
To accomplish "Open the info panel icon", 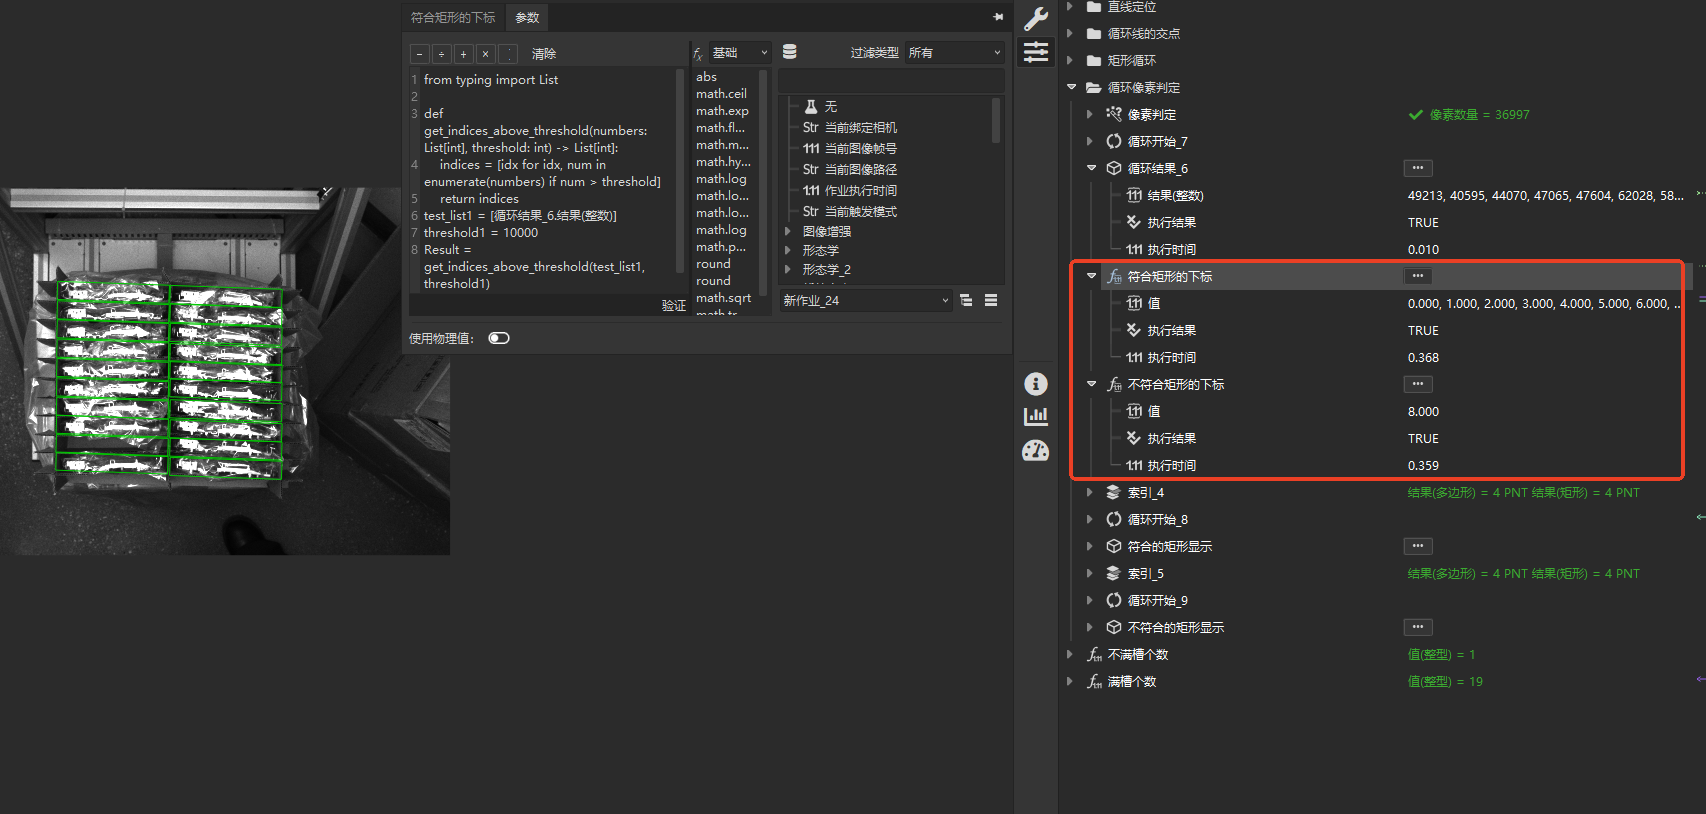I will click(1036, 384).
